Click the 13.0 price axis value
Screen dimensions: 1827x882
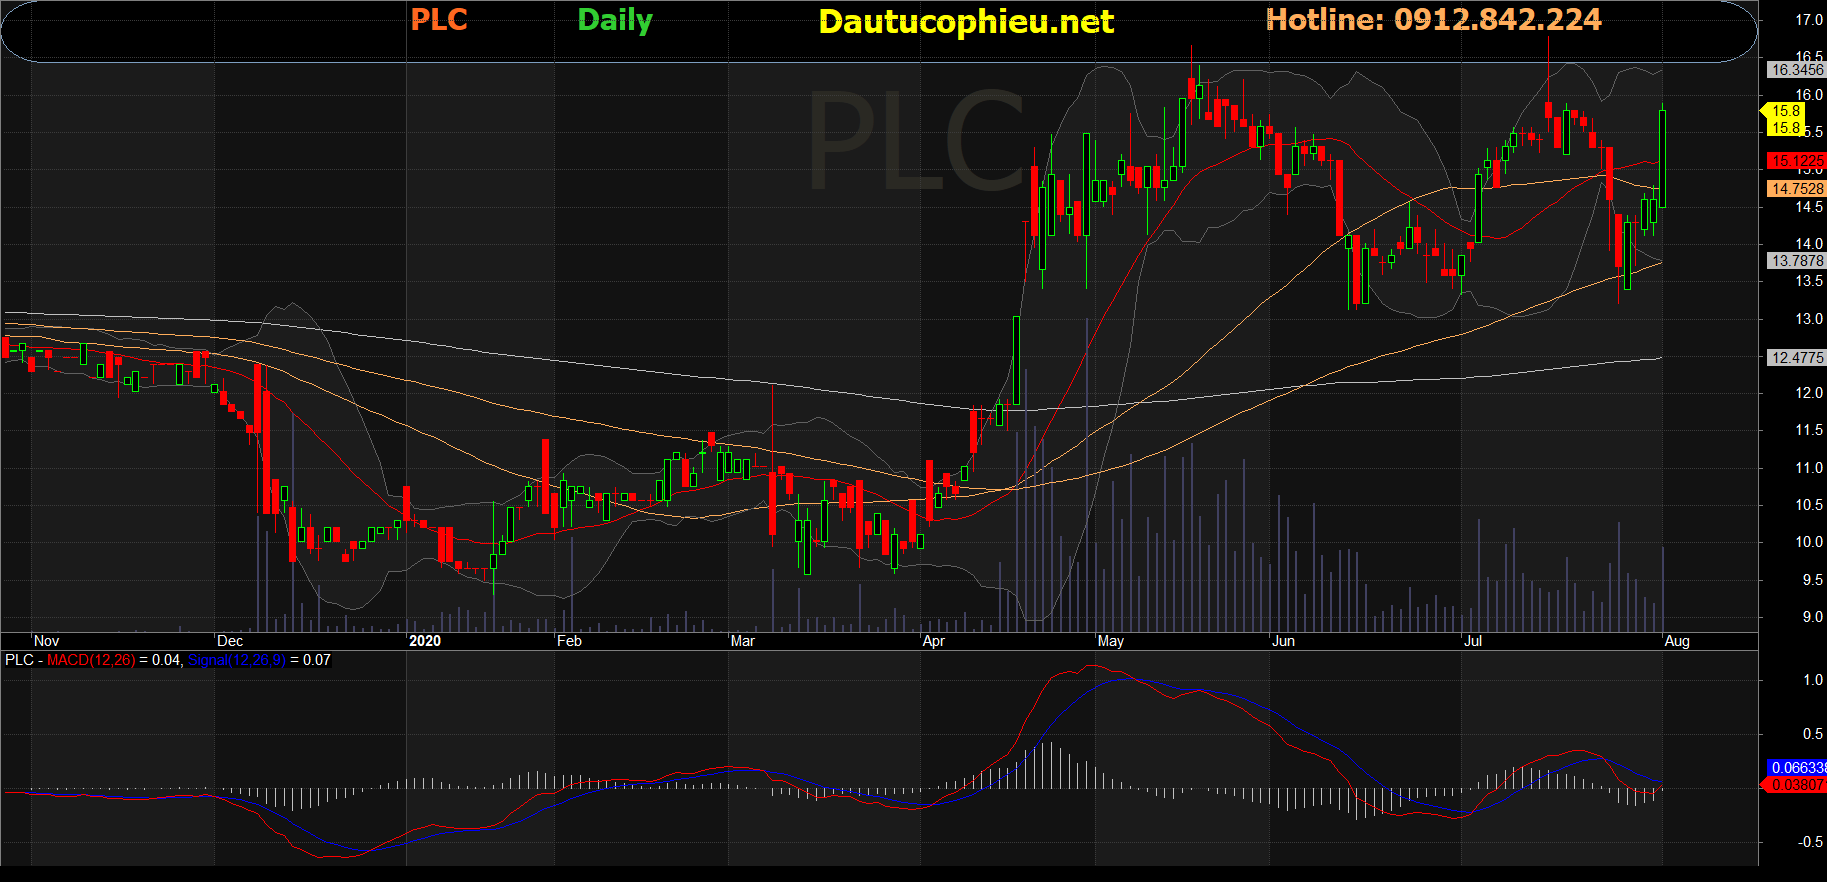1809,319
